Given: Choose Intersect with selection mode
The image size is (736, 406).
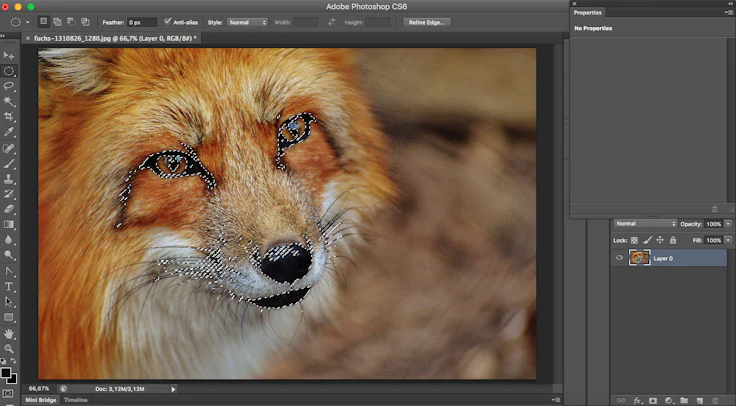Looking at the screenshot, I should point(85,22).
